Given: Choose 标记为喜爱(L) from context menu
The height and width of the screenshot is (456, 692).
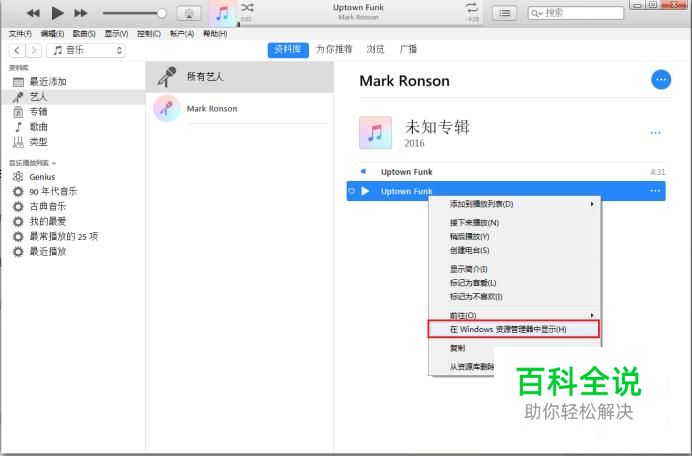Looking at the screenshot, I should point(515,283).
